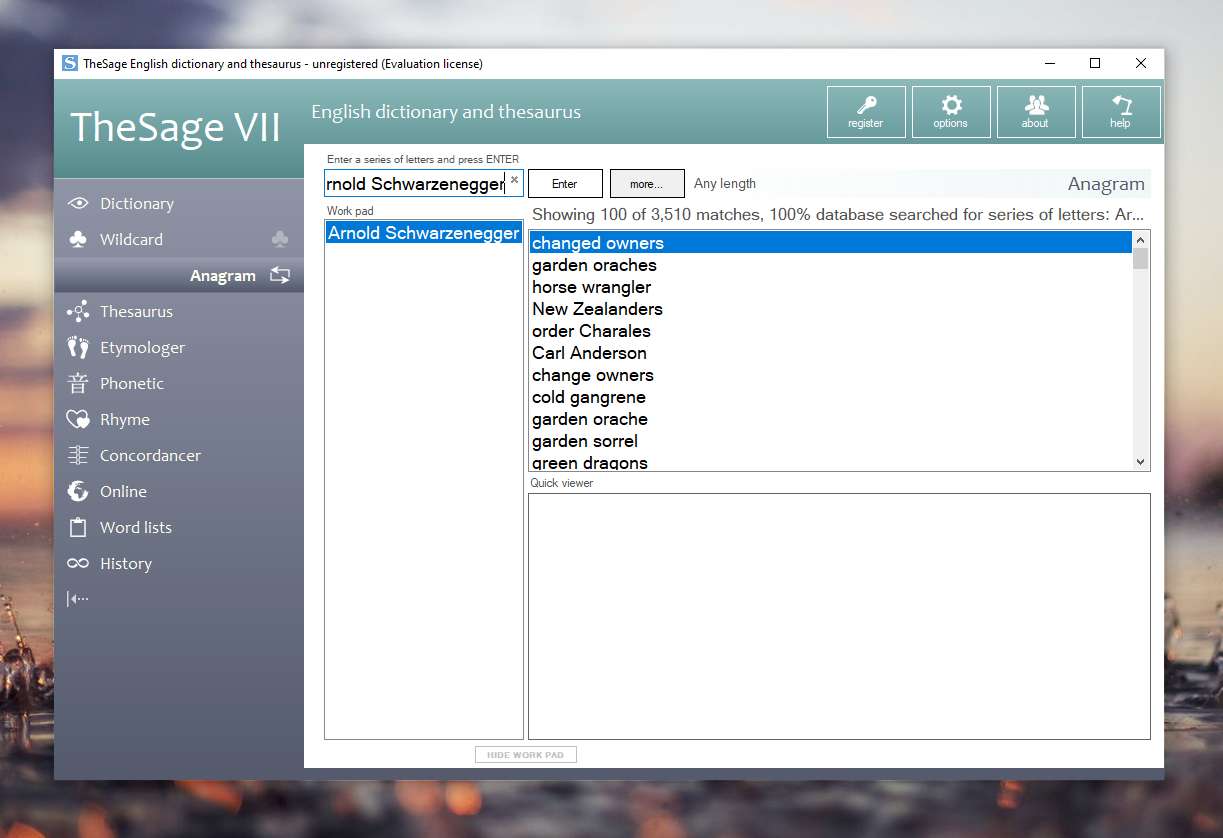Screen dimensions: 1223x838
Task: Clear the anagram input with x
Action: tap(514, 180)
